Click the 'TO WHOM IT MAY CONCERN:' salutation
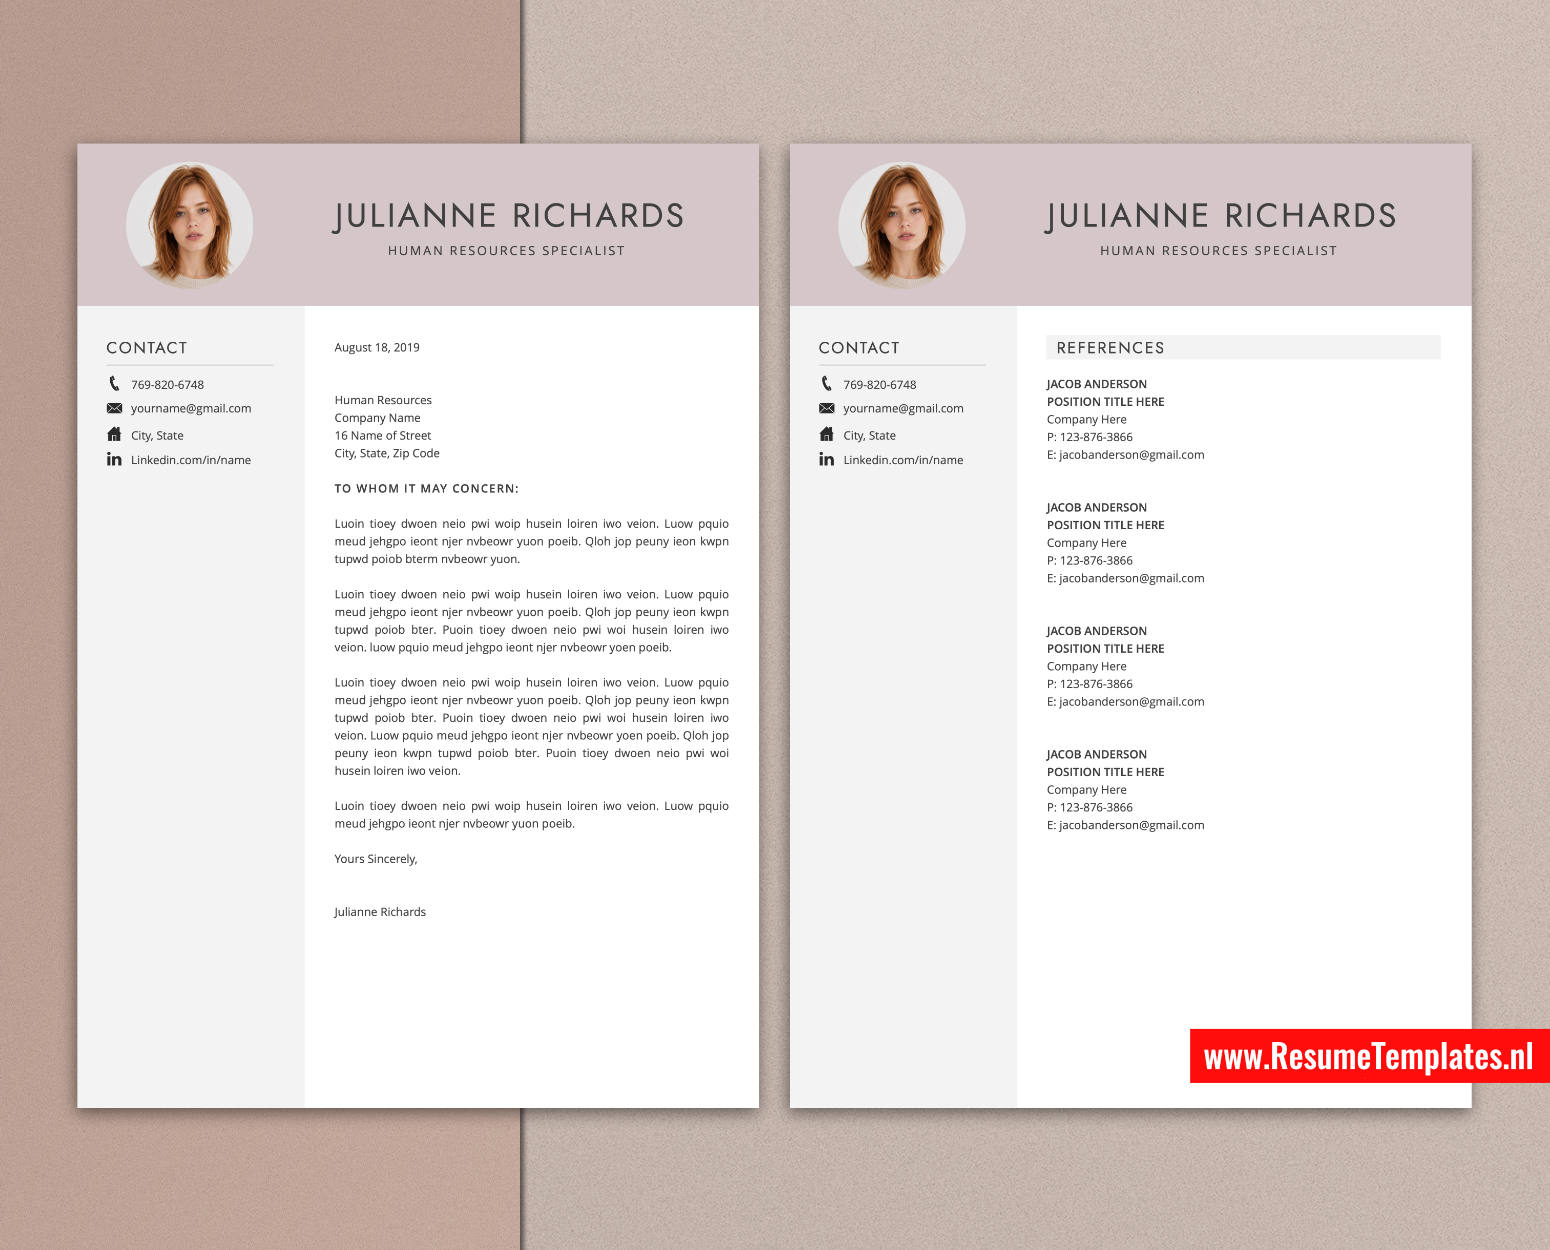 [426, 489]
